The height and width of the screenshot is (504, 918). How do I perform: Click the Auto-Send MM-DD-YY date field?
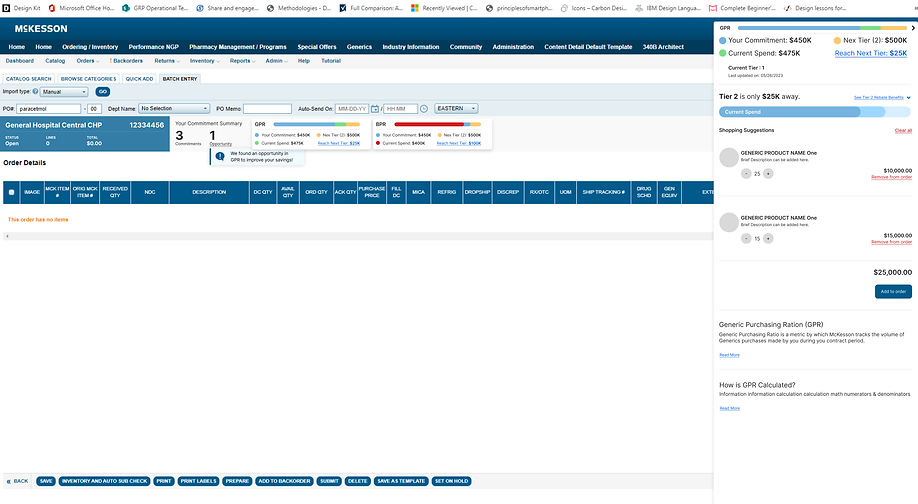(352, 109)
